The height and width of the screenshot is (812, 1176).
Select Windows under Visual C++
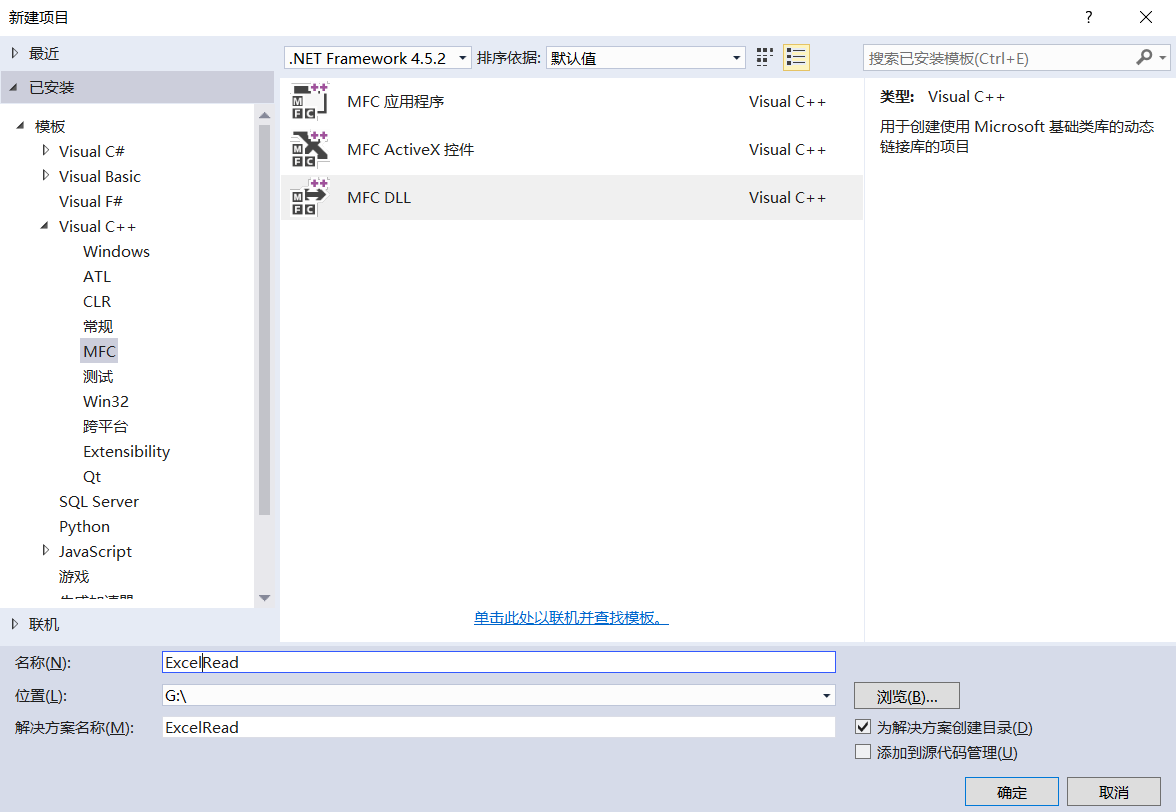[116, 251]
